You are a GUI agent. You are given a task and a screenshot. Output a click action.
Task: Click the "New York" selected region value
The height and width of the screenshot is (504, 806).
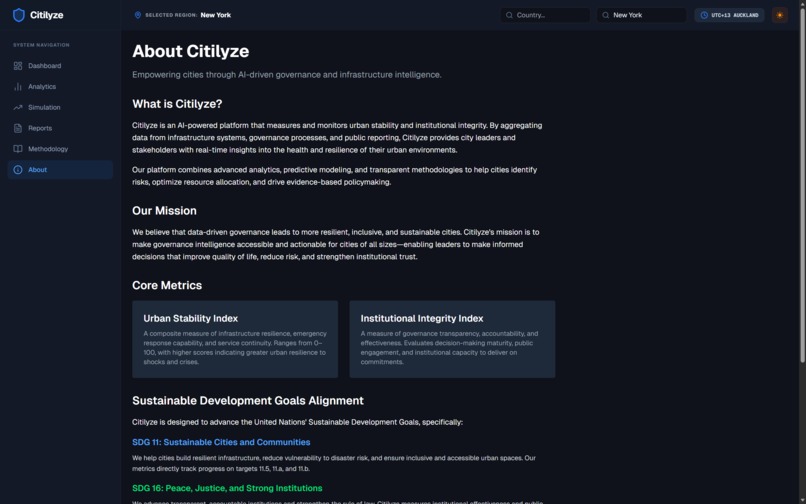[x=215, y=15]
